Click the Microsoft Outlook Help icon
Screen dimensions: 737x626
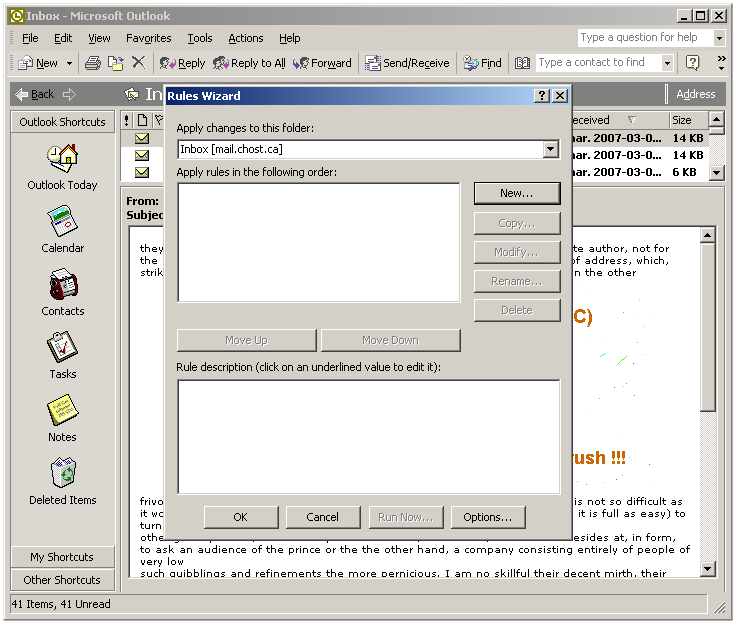tap(692, 63)
